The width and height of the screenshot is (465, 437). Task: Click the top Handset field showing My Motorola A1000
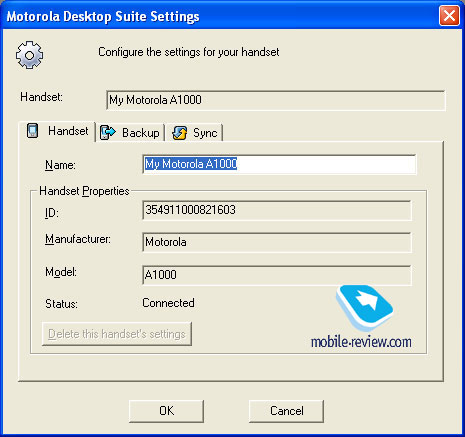275,100
